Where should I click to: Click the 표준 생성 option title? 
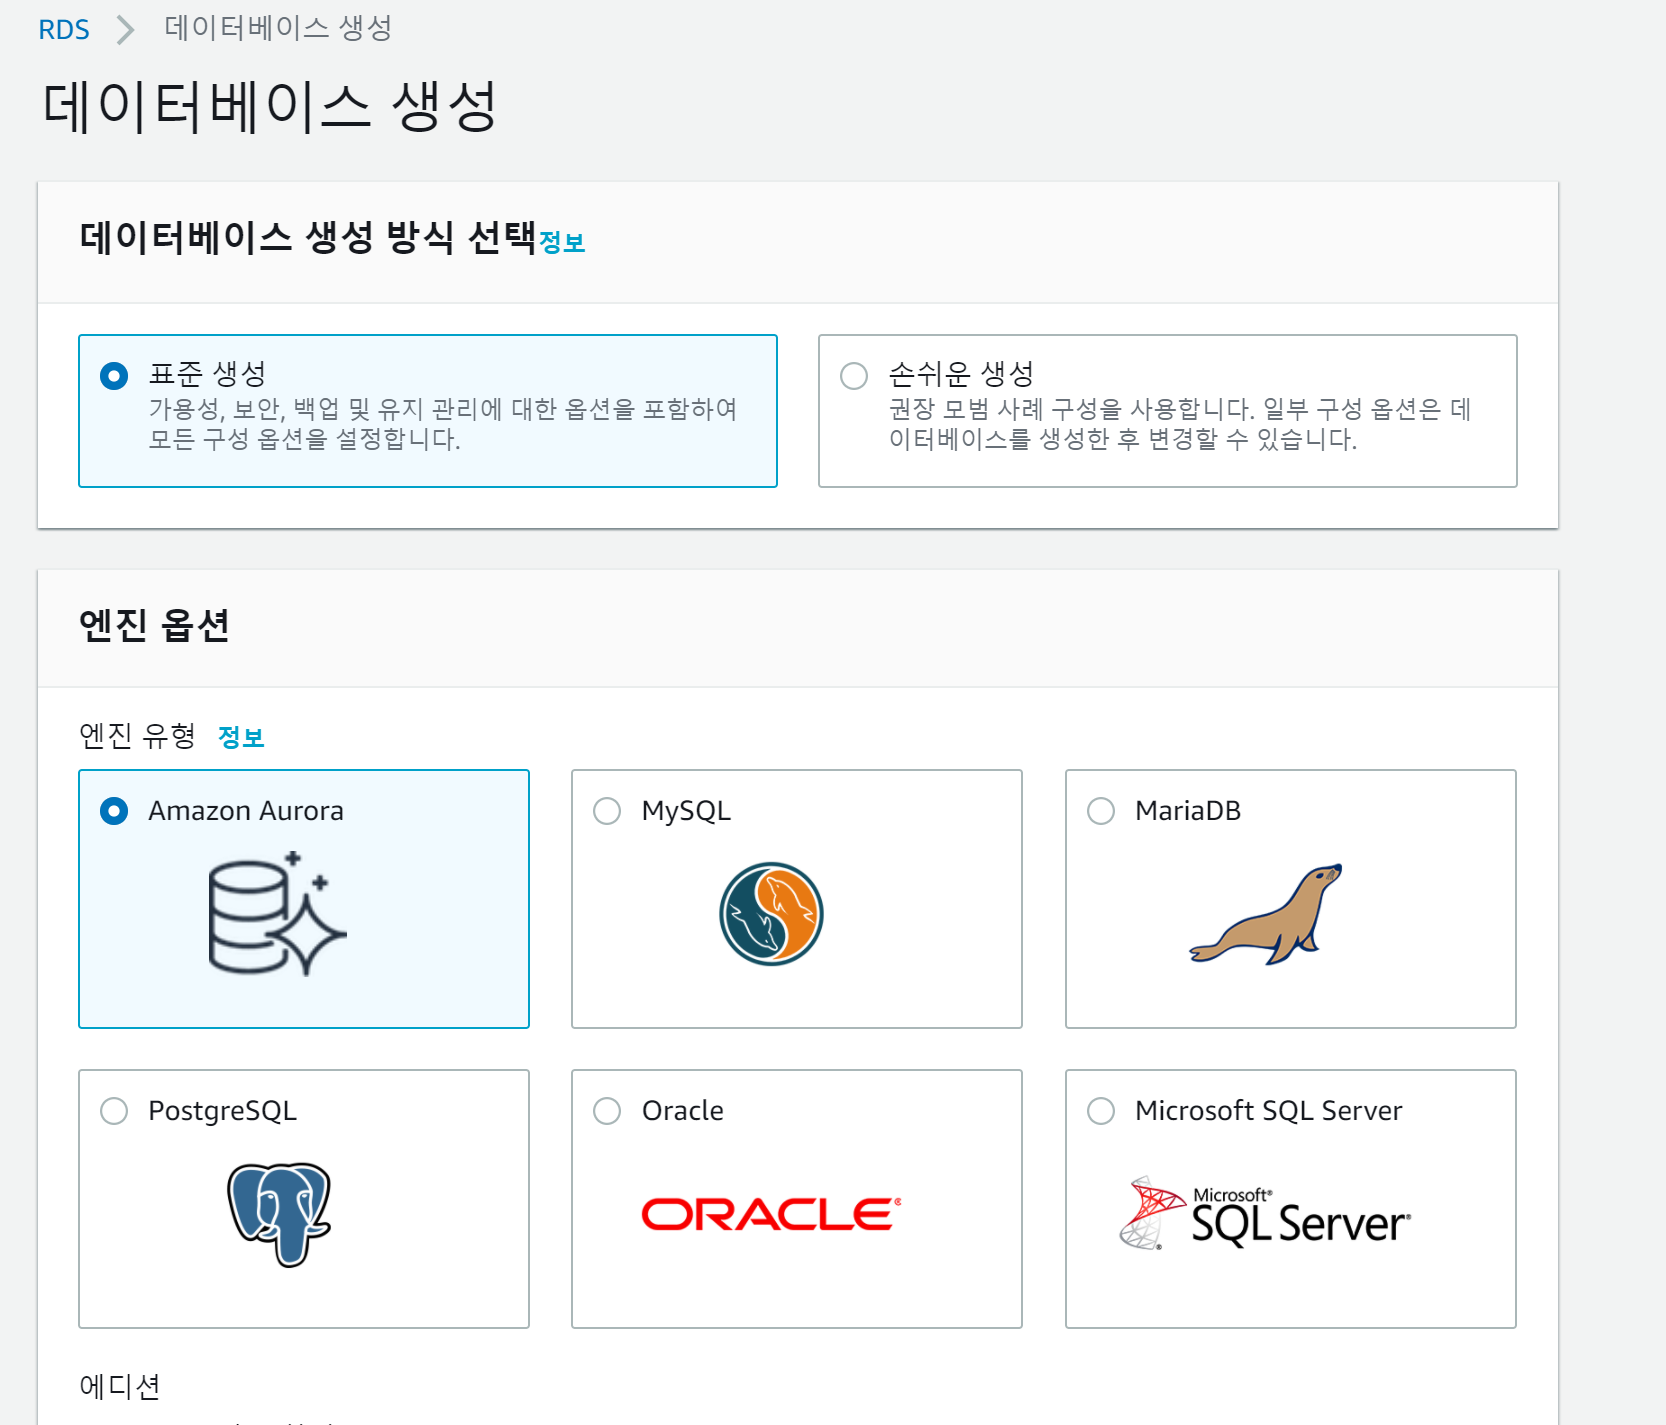pos(208,374)
